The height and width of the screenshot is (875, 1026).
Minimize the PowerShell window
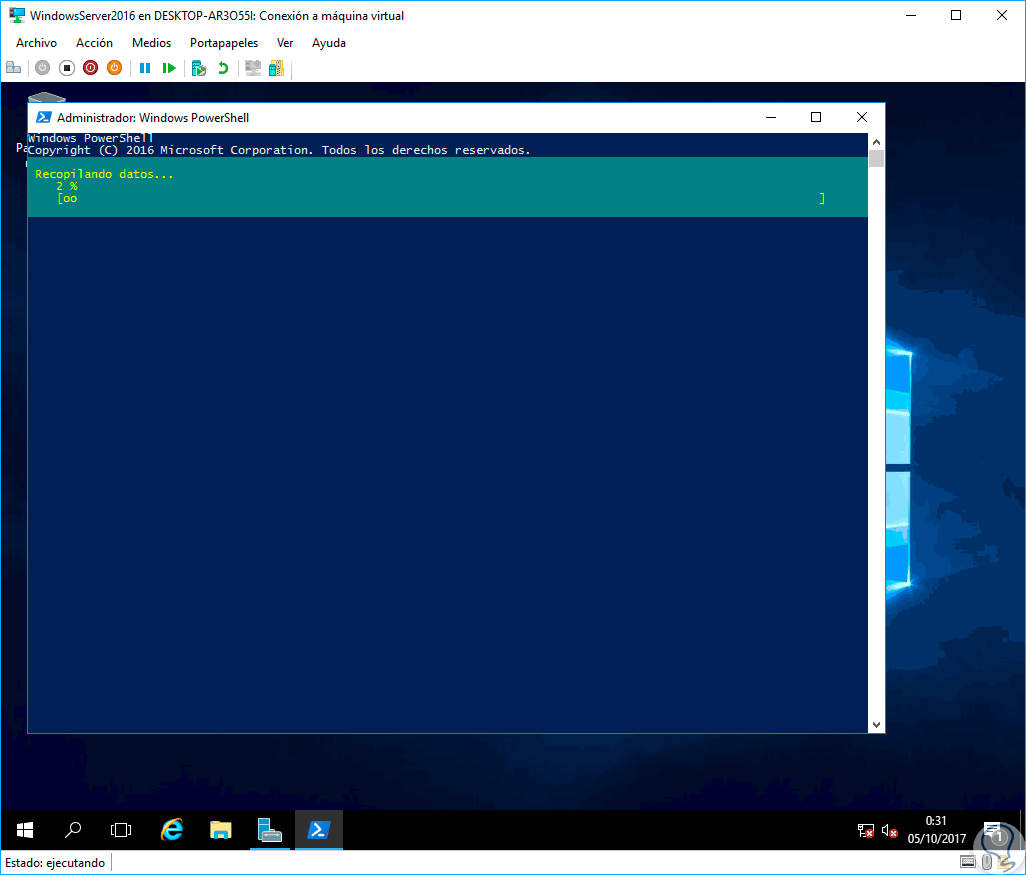(x=771, y=117)
